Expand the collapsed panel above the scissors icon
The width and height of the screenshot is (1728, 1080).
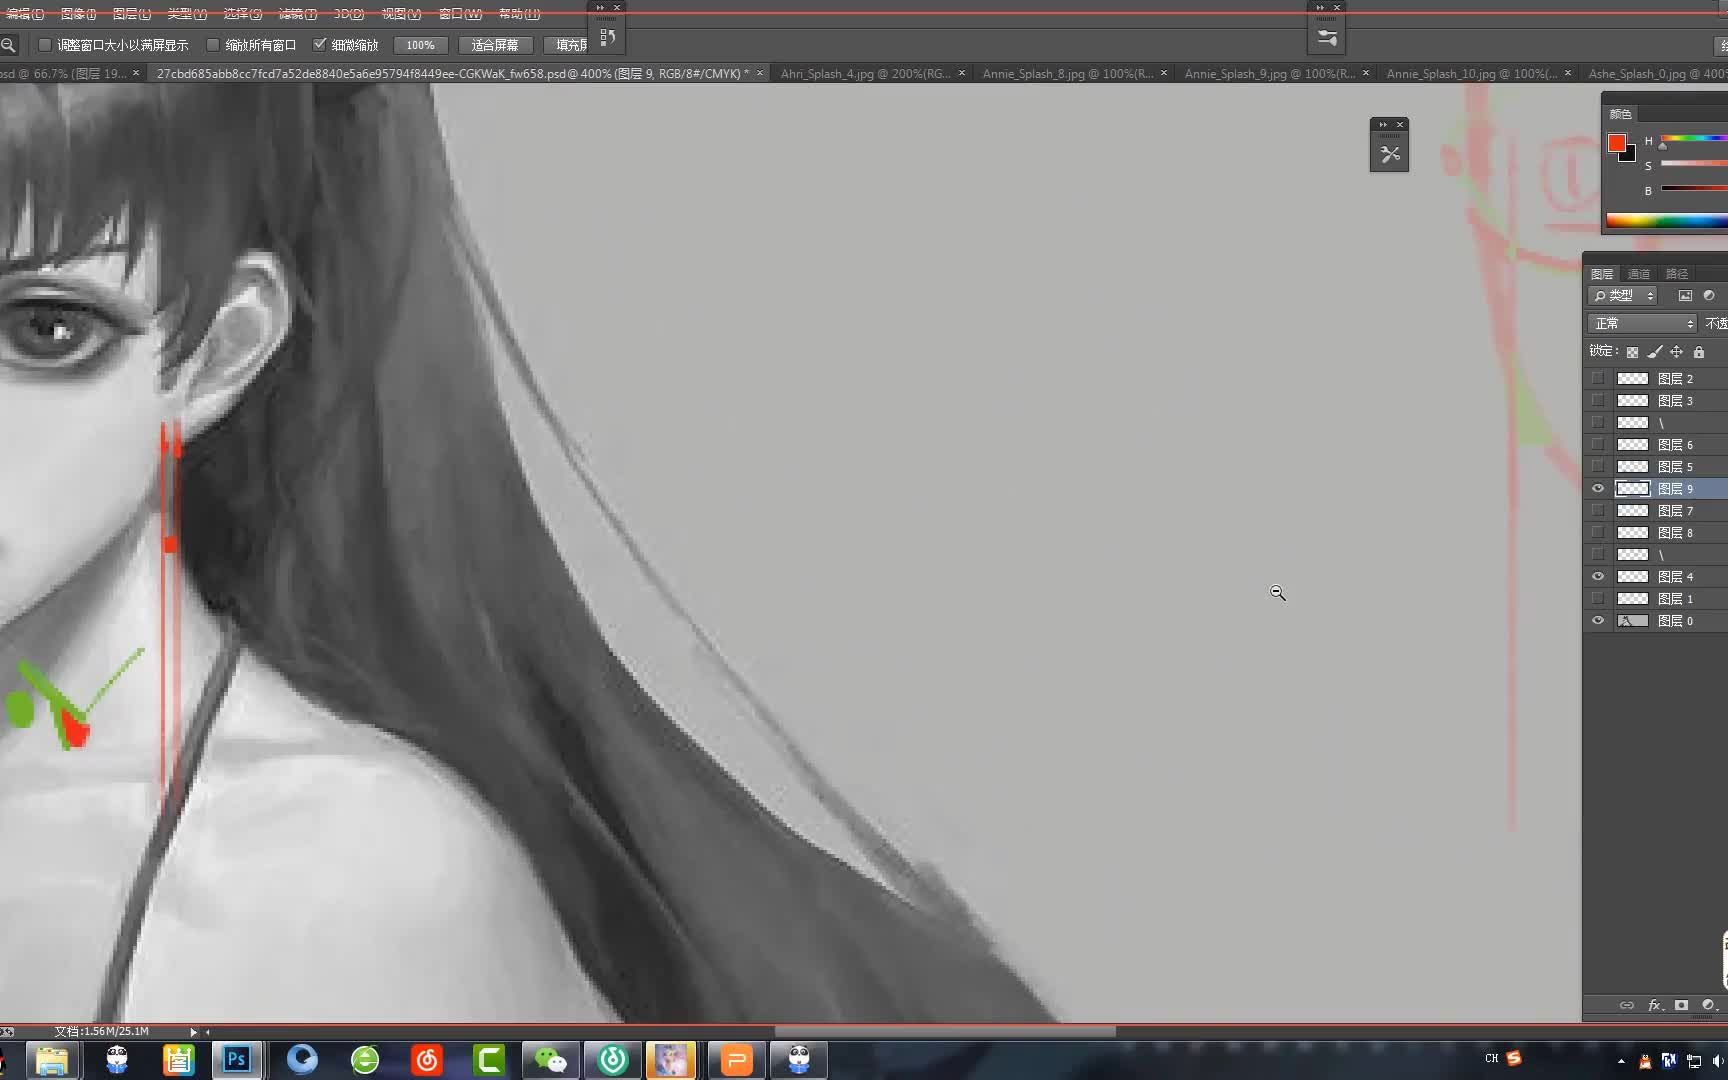coord(1383,125)
